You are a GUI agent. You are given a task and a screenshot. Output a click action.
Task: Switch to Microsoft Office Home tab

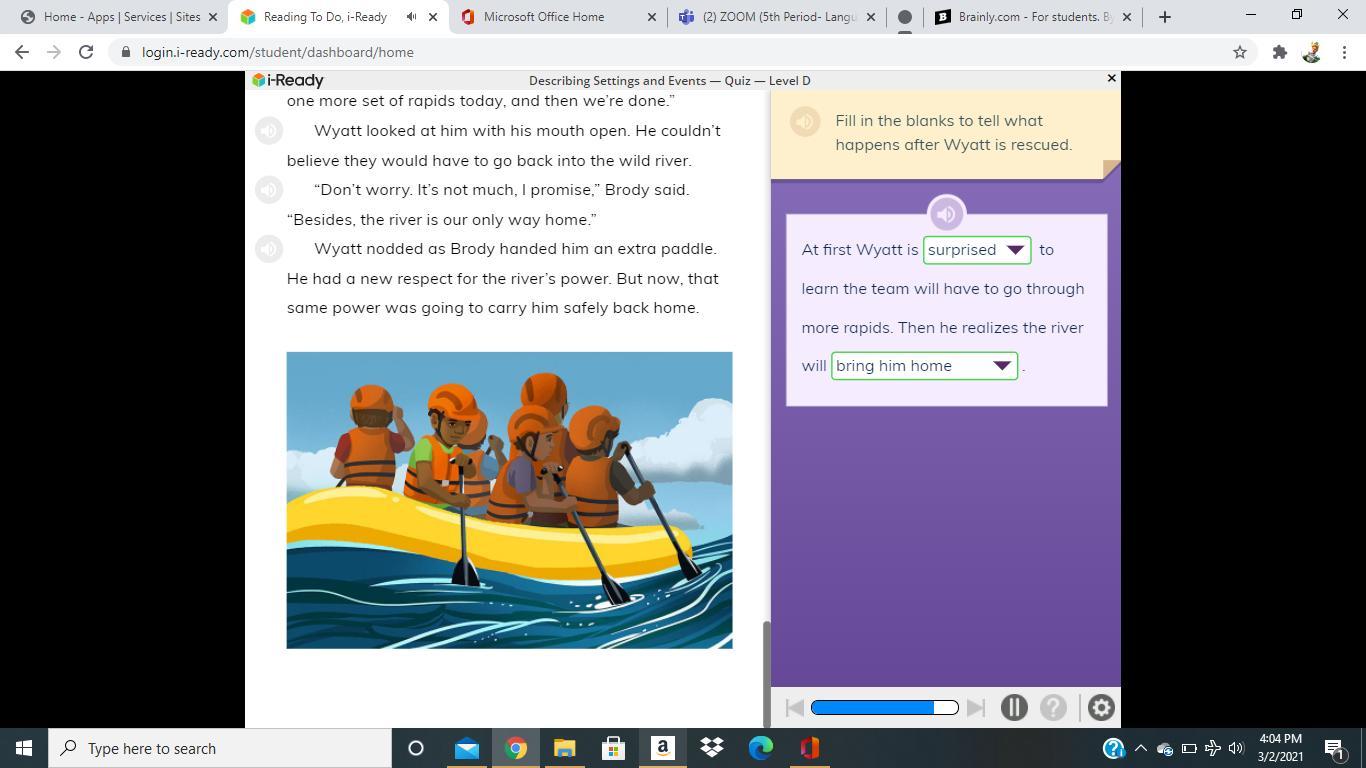point(543,17)
